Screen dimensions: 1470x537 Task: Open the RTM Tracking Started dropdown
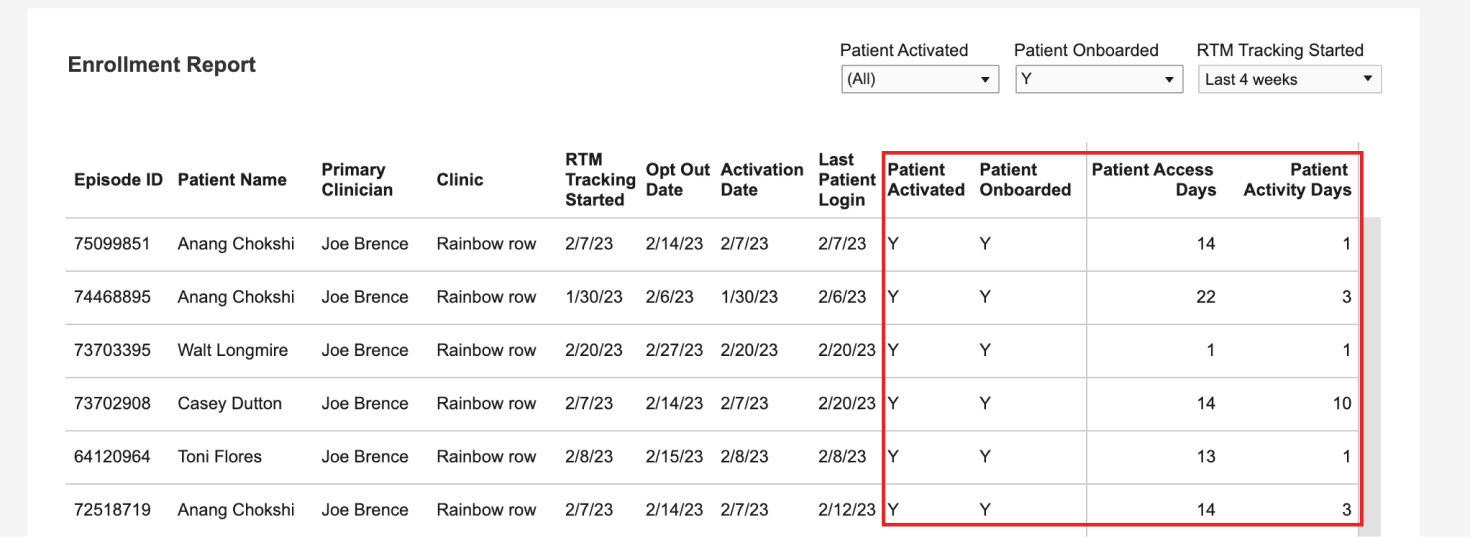[x=1290, y=80]
